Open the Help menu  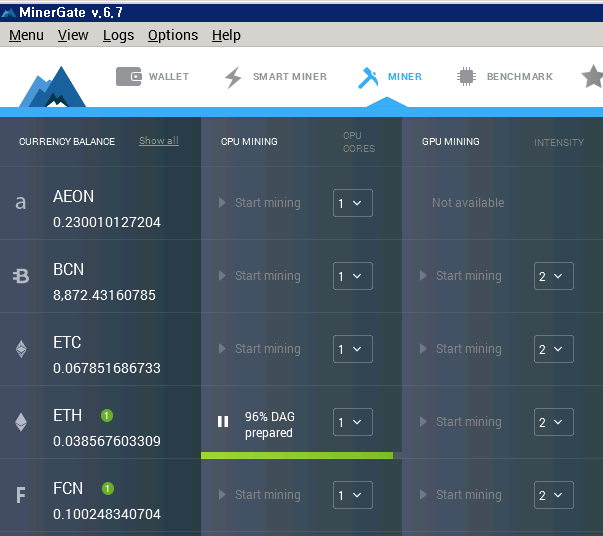pos(226,35)
